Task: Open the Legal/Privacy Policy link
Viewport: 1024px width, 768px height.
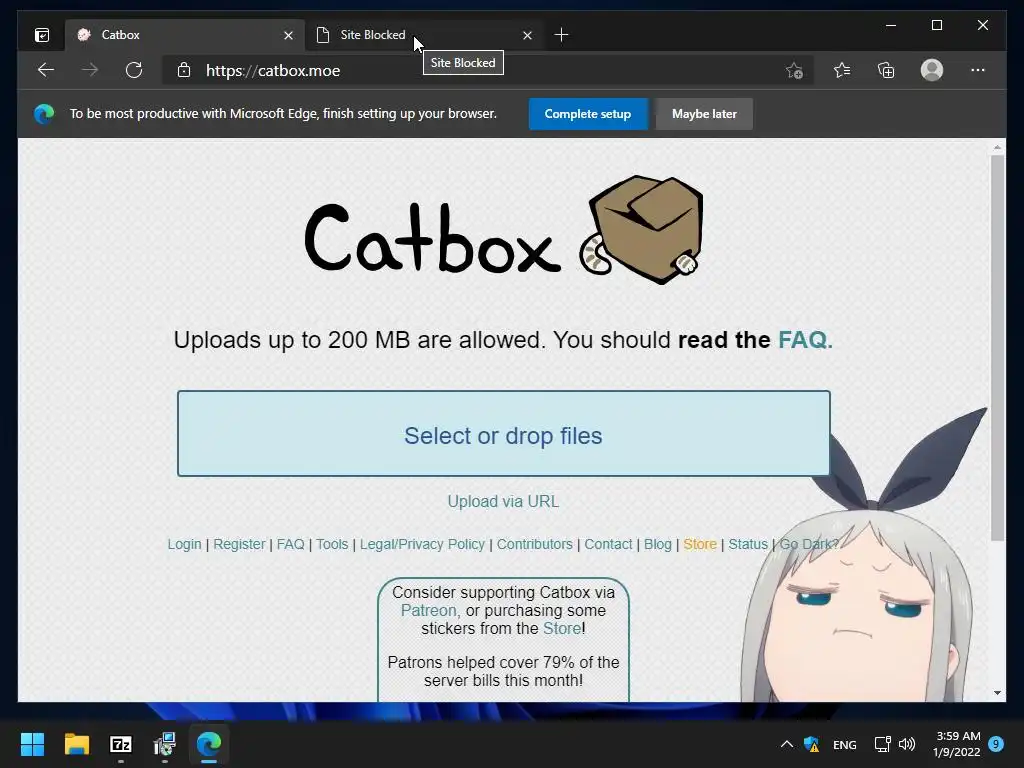Action: [422, 544]
